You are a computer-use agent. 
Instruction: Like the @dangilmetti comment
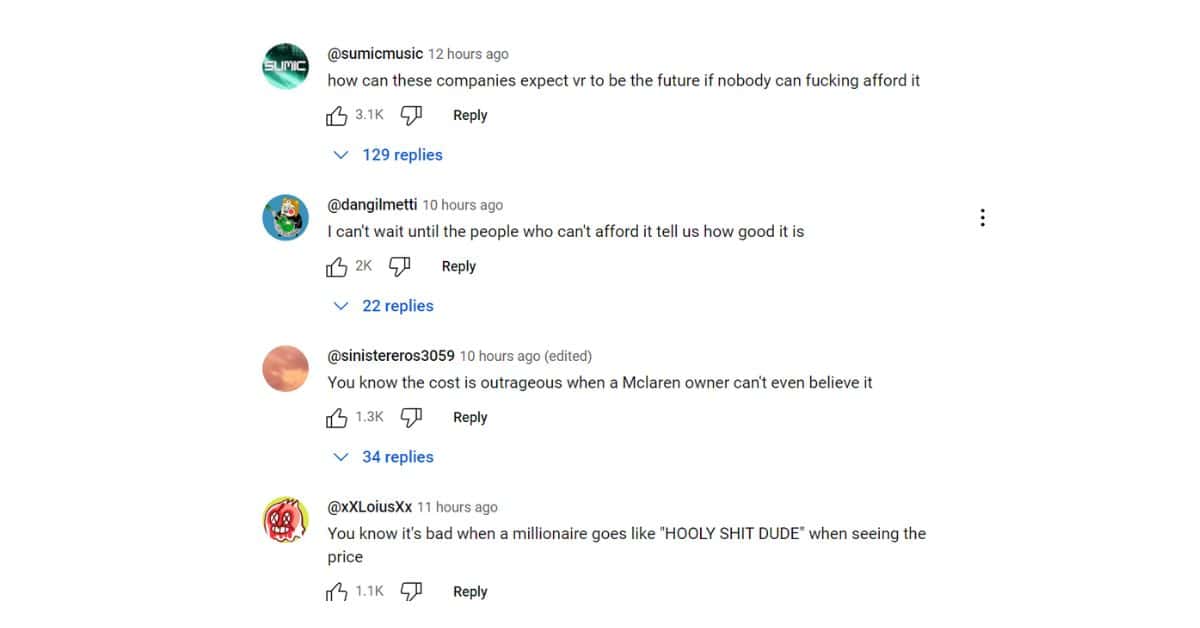tap(337, 266)
